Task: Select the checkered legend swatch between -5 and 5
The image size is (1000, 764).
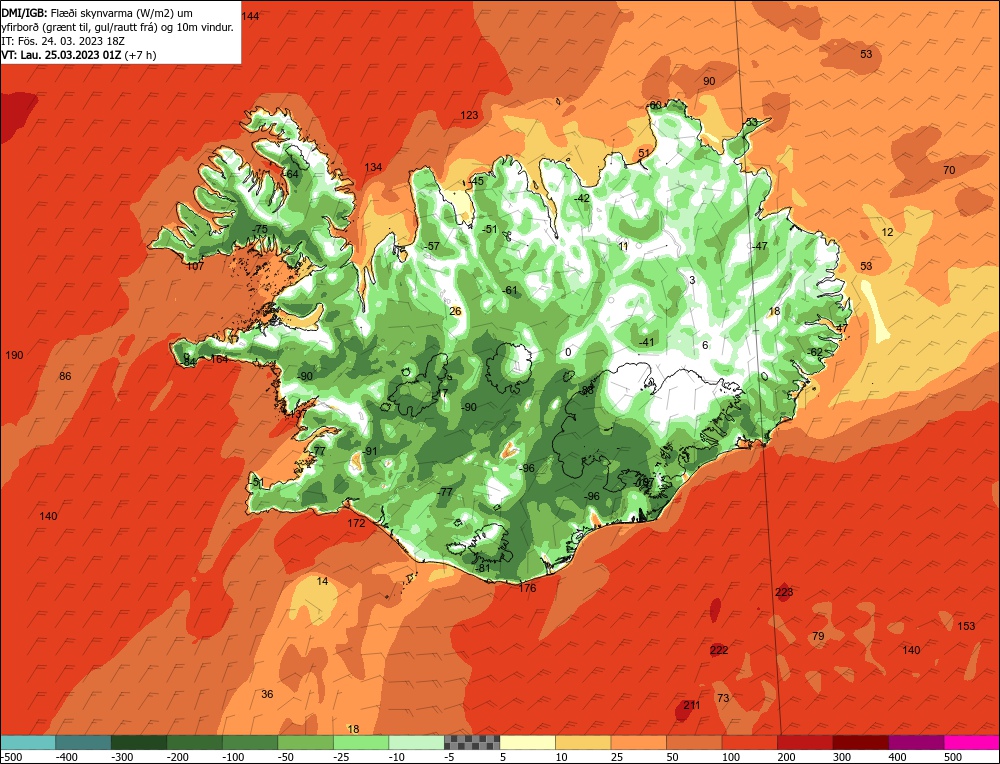Action: (472, 742)
